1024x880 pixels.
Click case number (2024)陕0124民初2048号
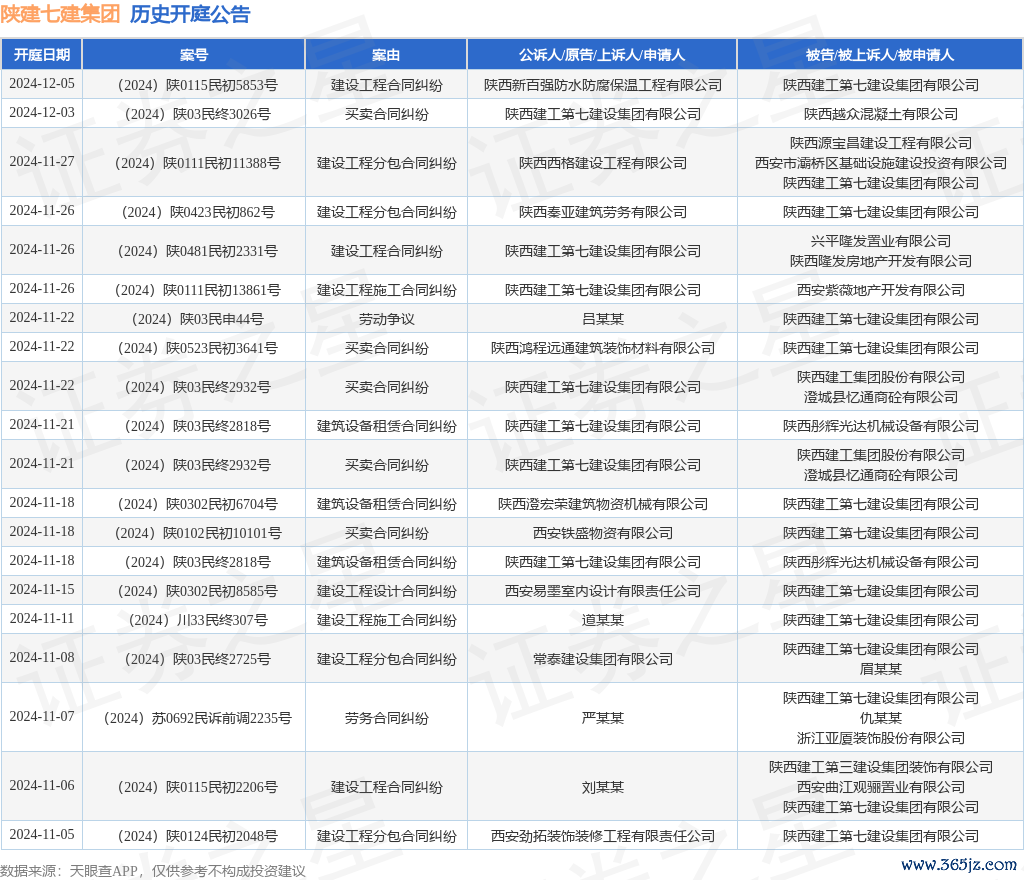197,836
